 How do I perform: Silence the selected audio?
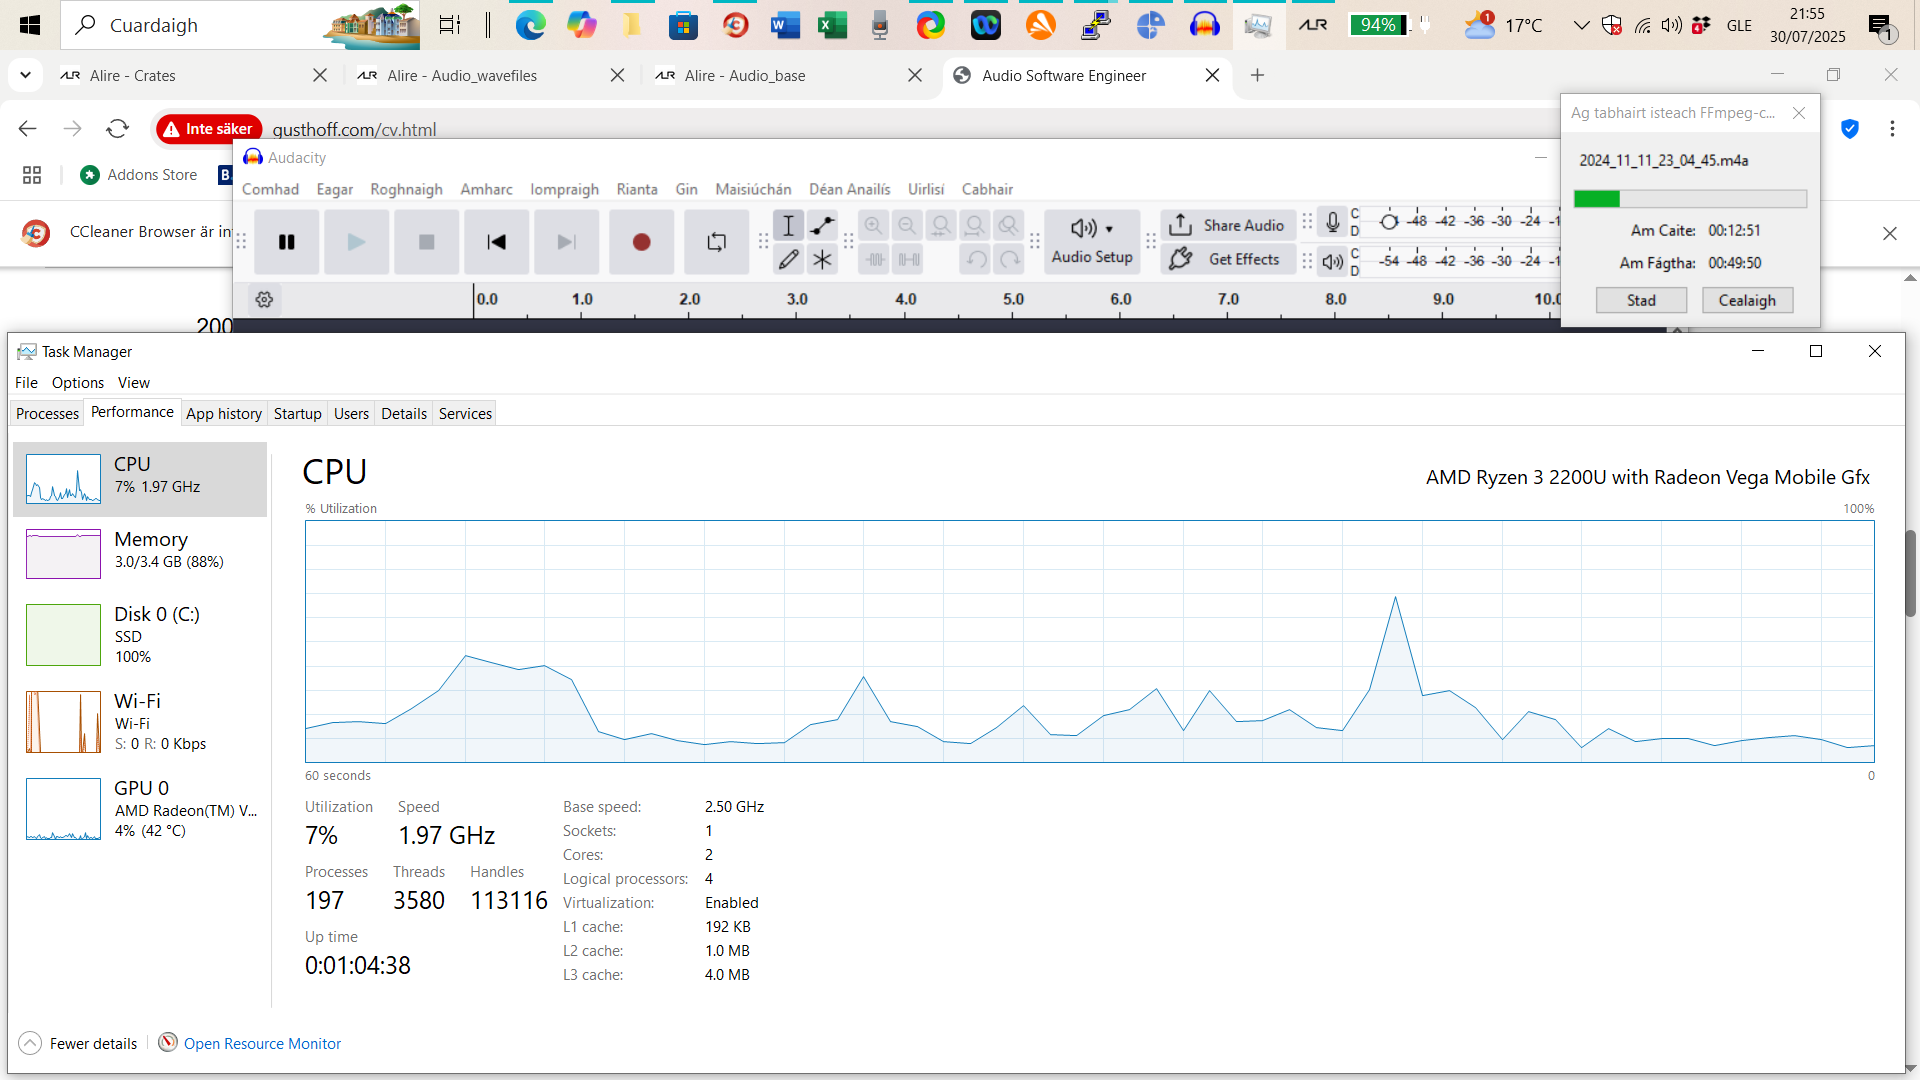tap(908, 259)
